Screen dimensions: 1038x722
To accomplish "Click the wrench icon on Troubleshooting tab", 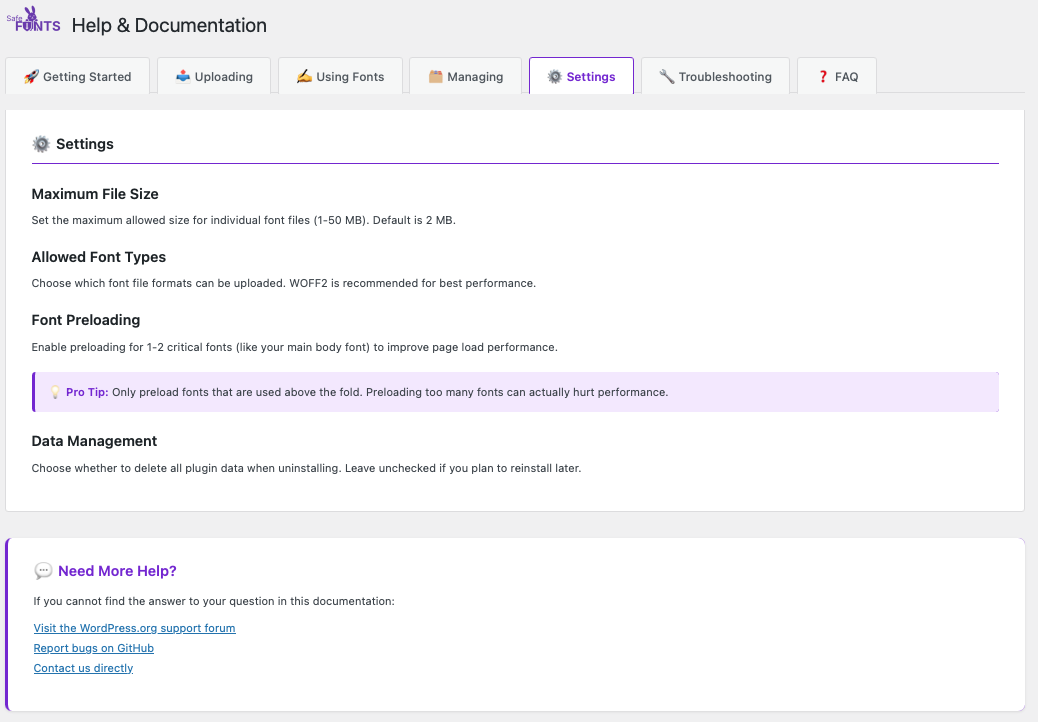I will tap(667, 77).
